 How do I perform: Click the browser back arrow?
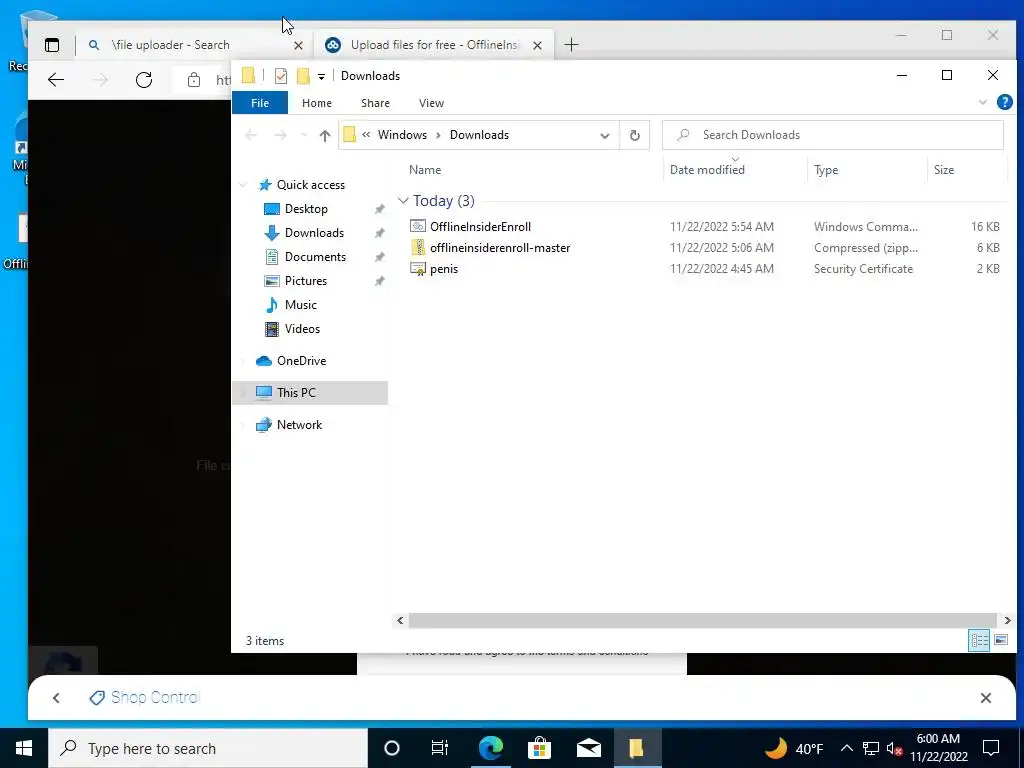(56, 80)
